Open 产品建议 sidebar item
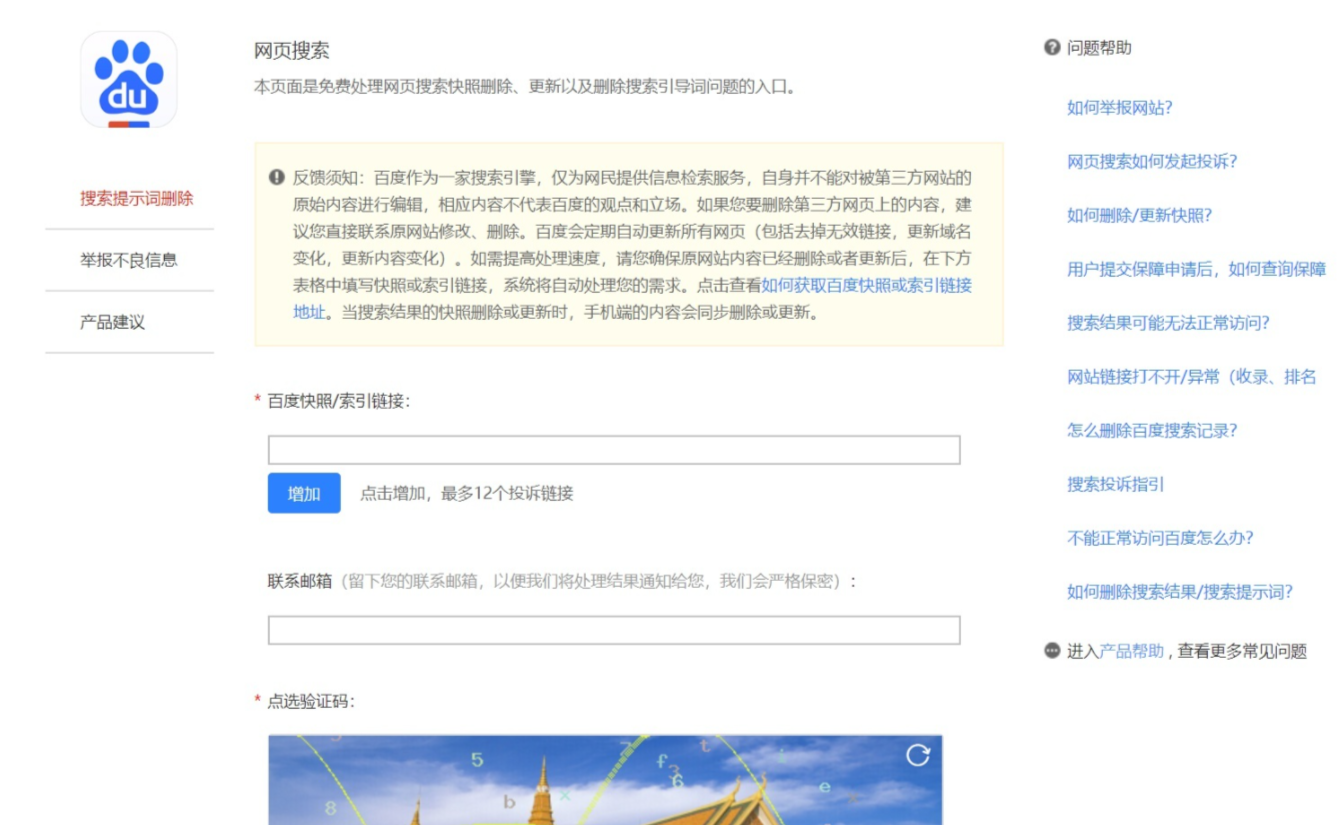1343x825 pixels. [x=113, y=322]
